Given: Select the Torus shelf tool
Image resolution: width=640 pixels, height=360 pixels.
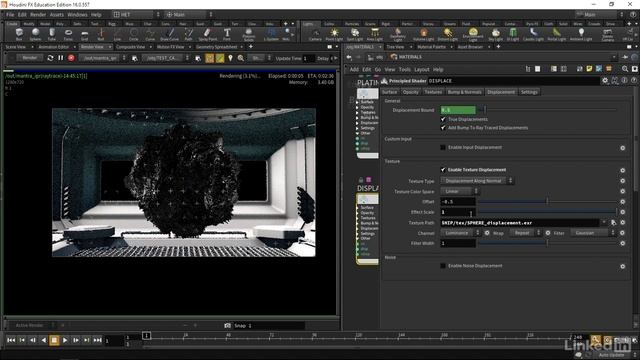Looking at the screenshot, I should pyautogui.click(x=68, y=34).
